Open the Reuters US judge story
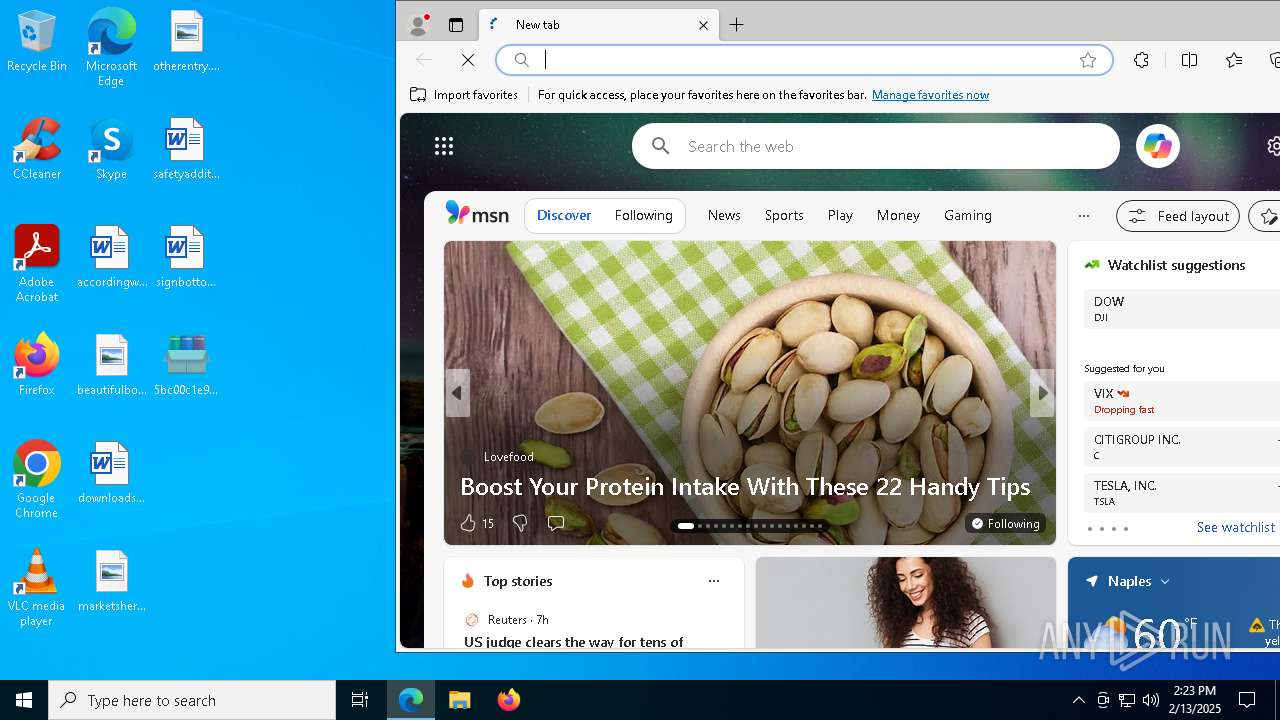This screenshot has width=1280, height=720. 574,642
